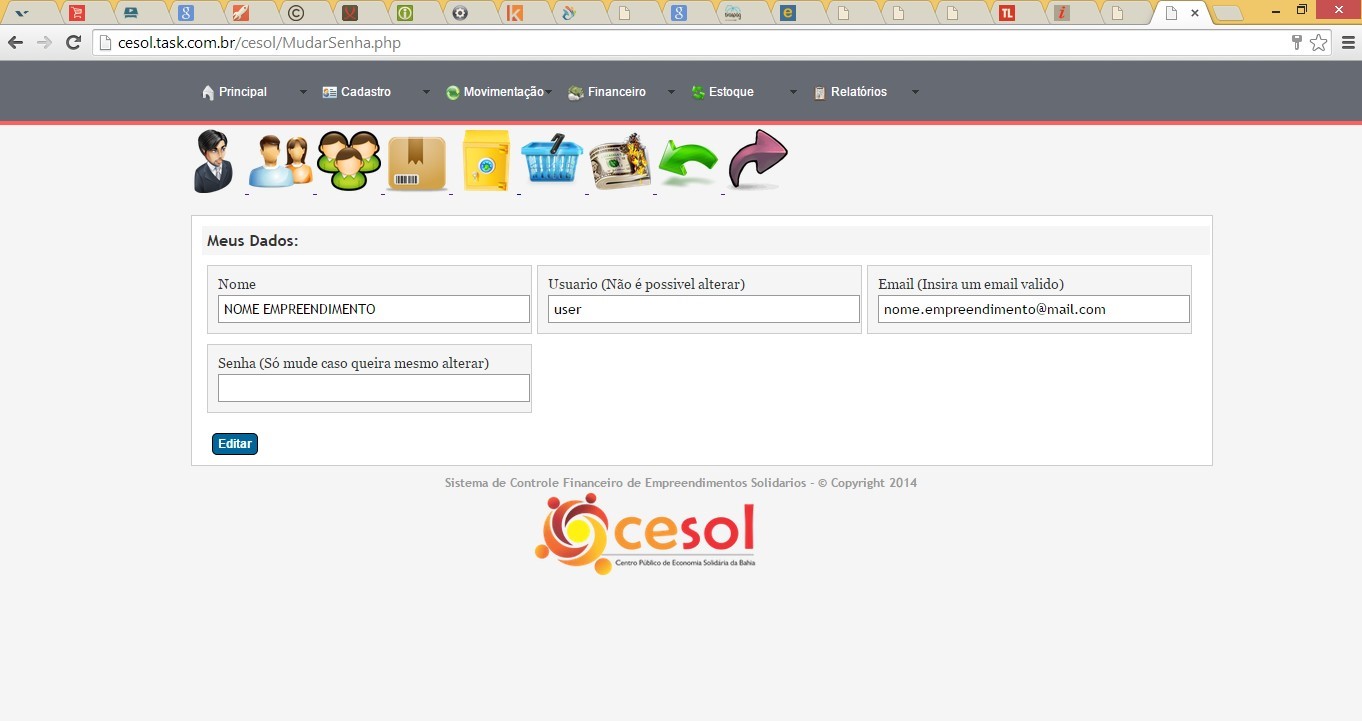
Task: Click the Nome text field
Action: [373, 309]
